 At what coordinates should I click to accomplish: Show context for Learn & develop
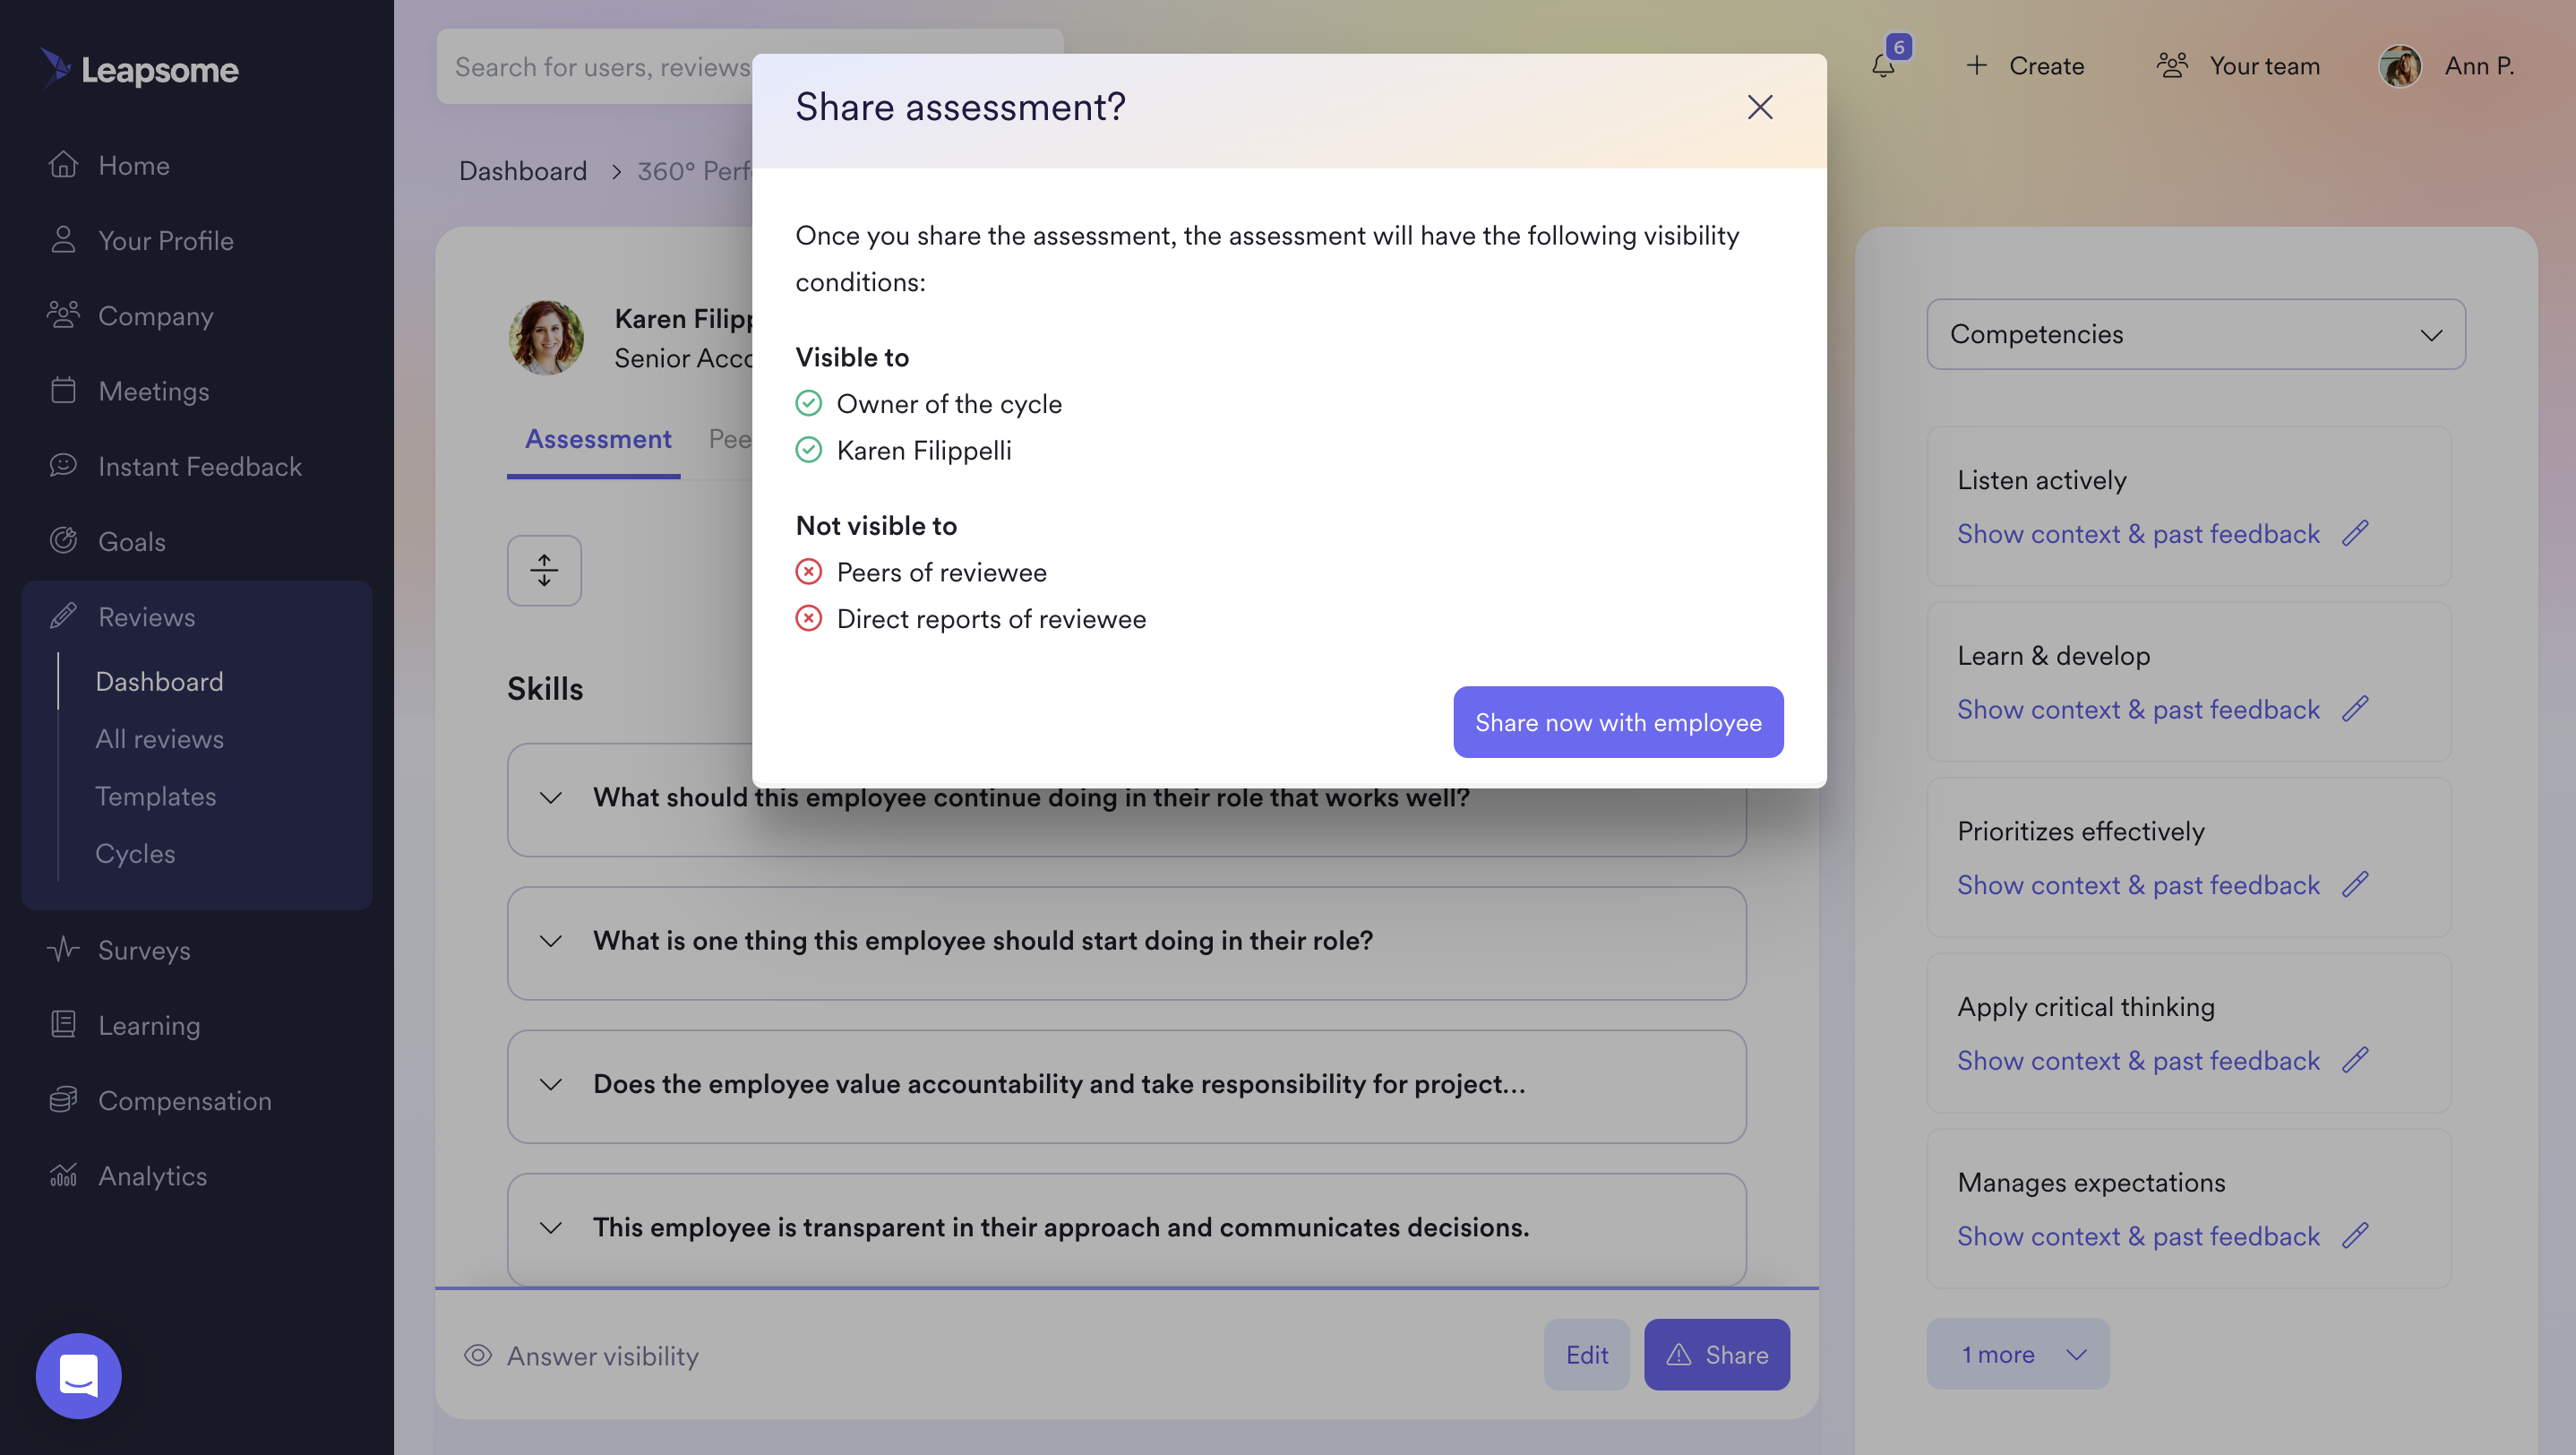click(2137, 710)
